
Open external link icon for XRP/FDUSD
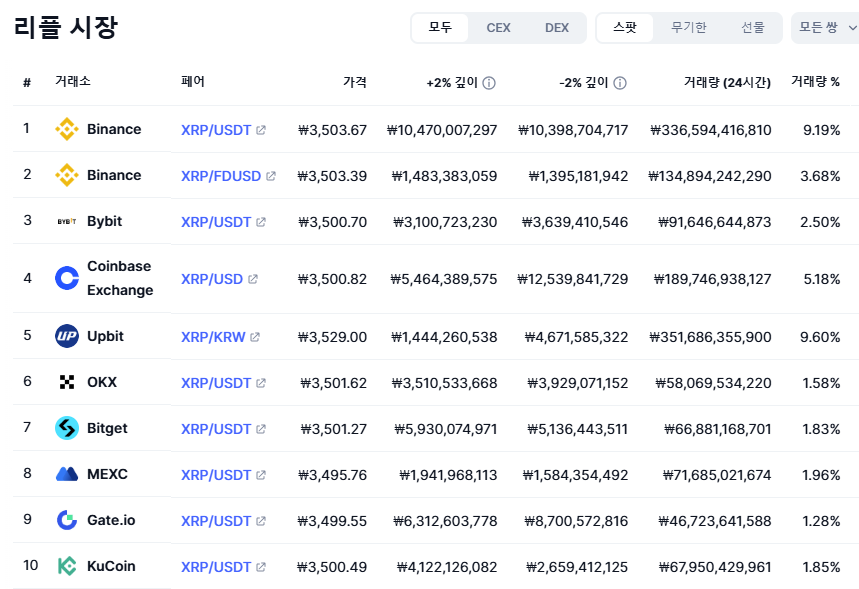coord(271,176)
